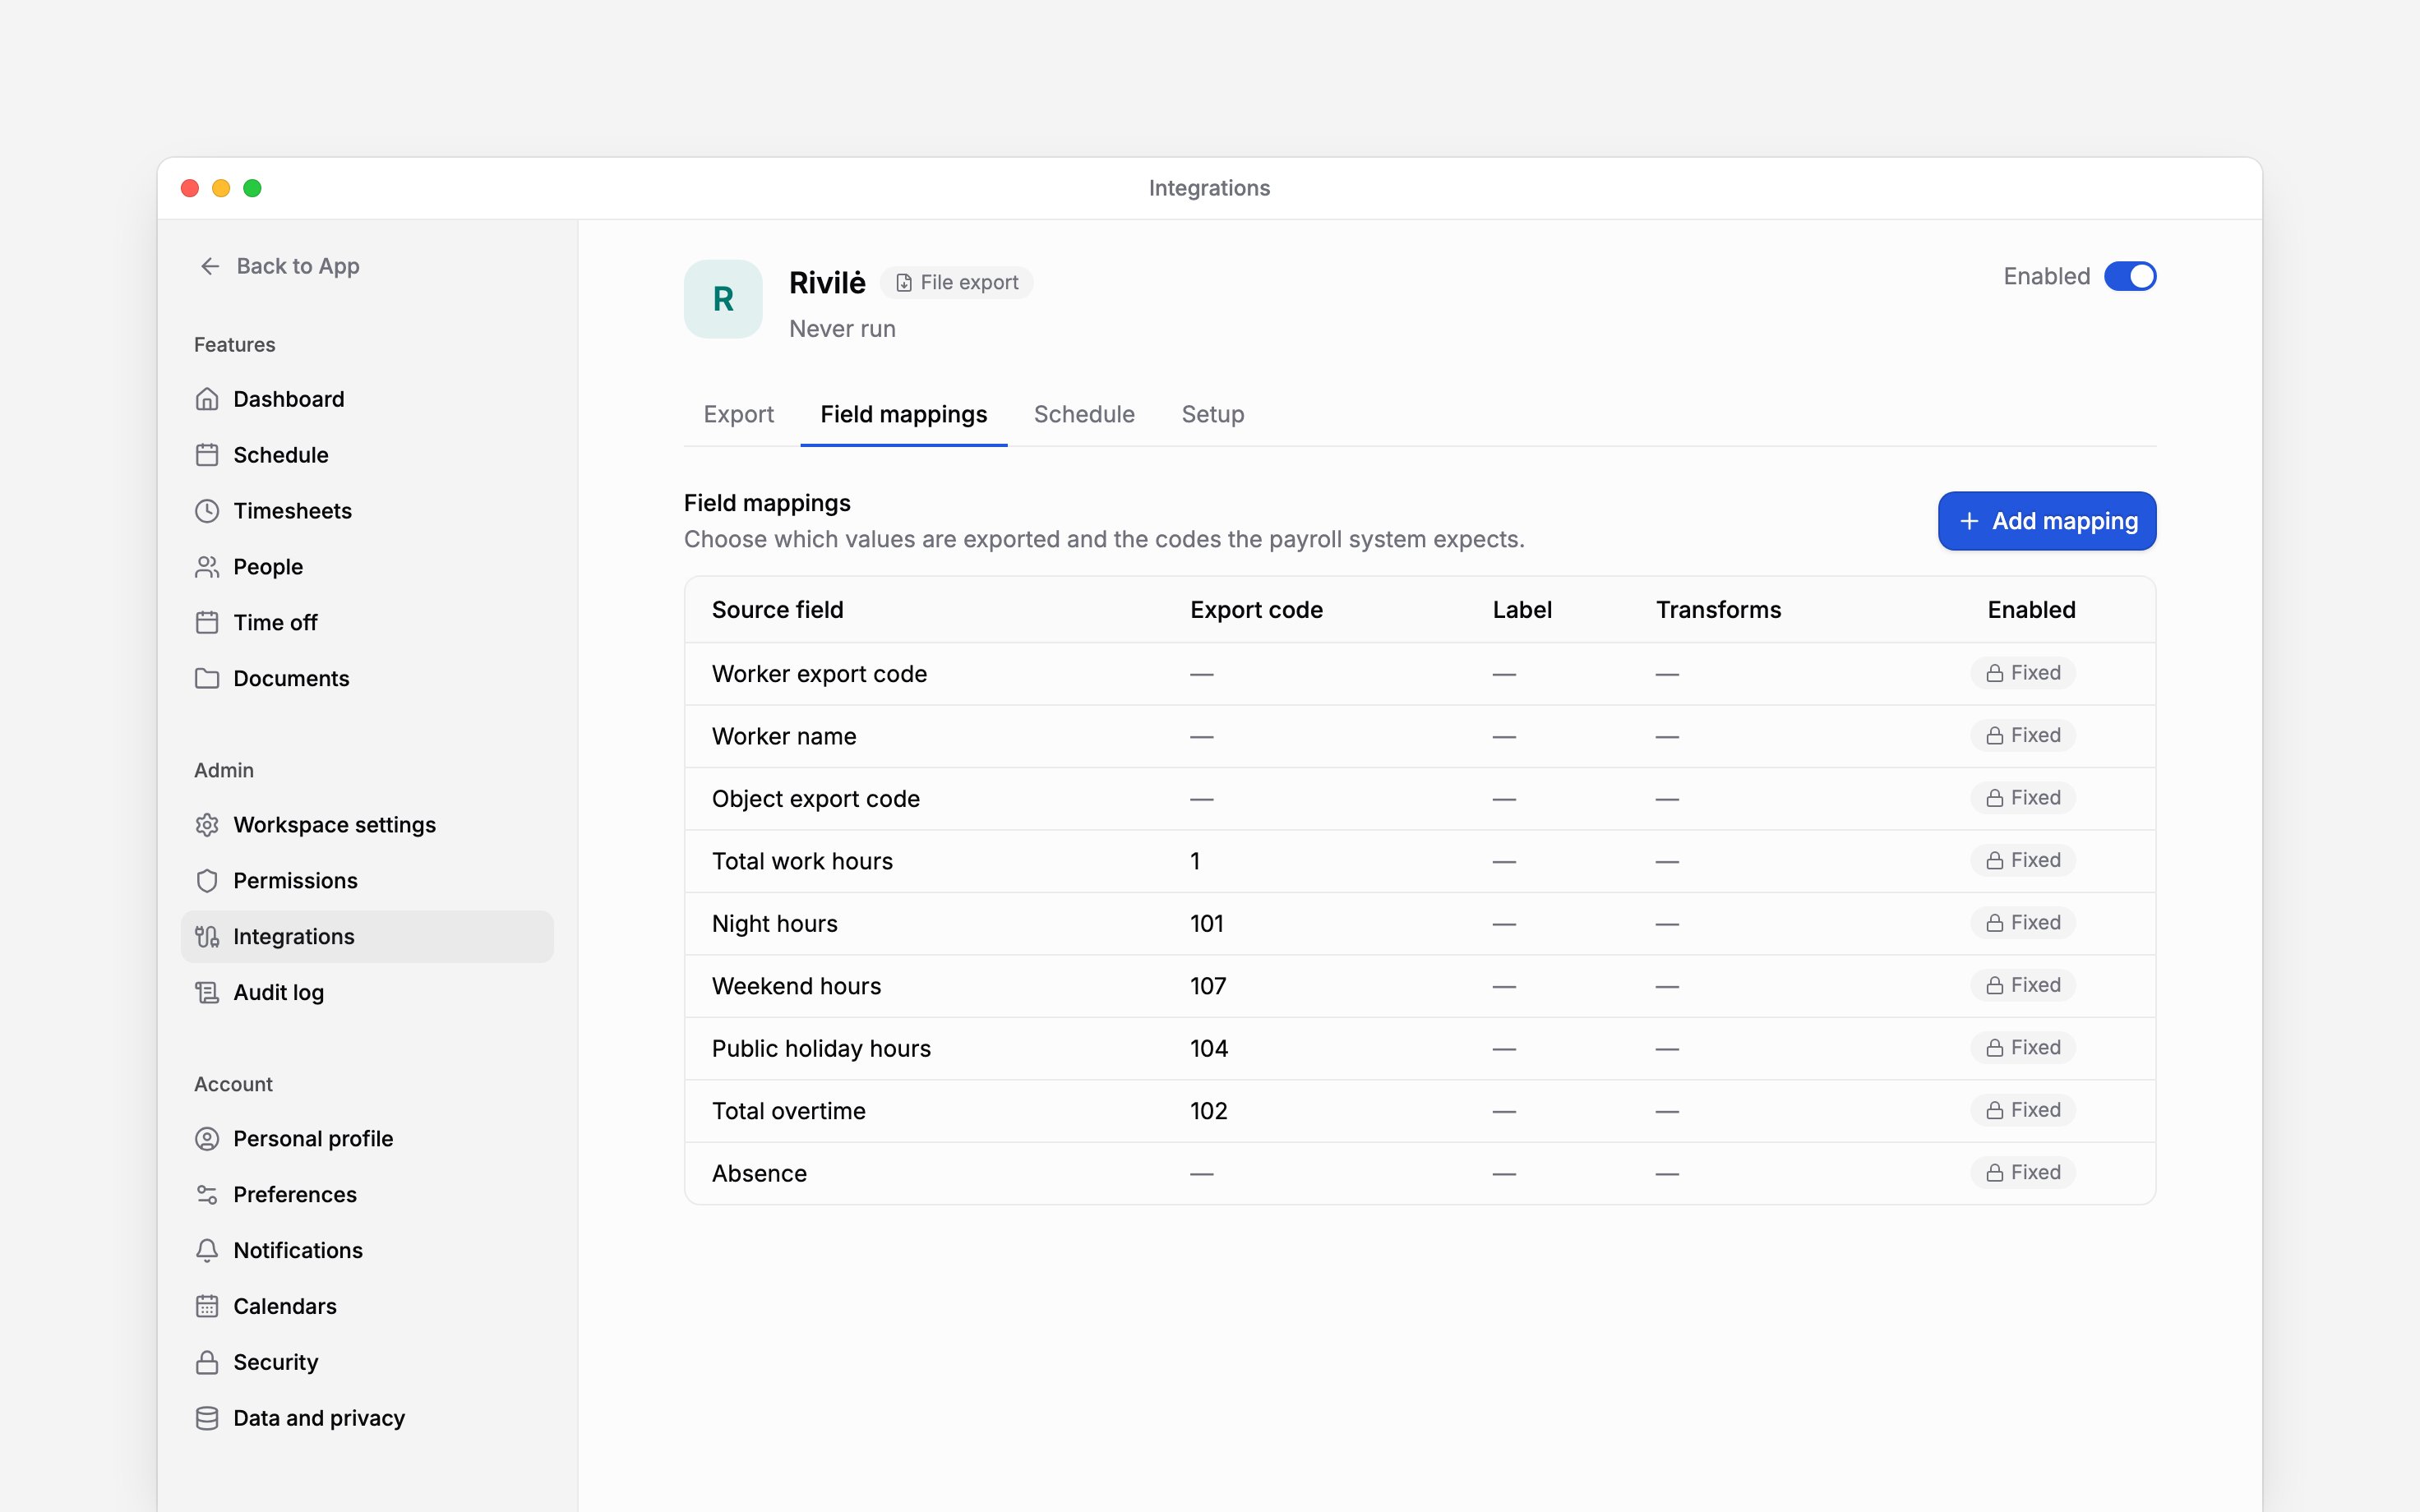Screen dimensions: 2420x1512
Task: Click the Workspace settings gear icon
Action: click(x=207, y=825)
